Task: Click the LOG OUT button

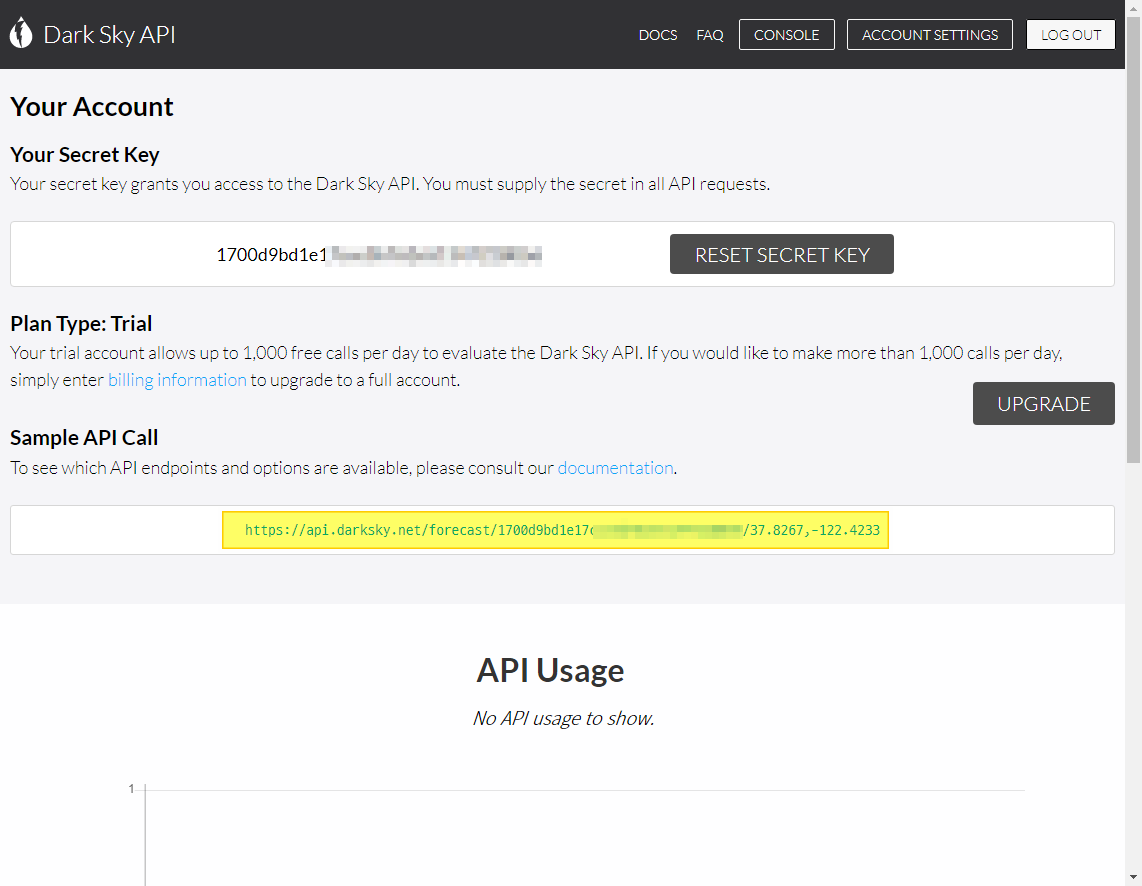Action: tap(1071, 35)
